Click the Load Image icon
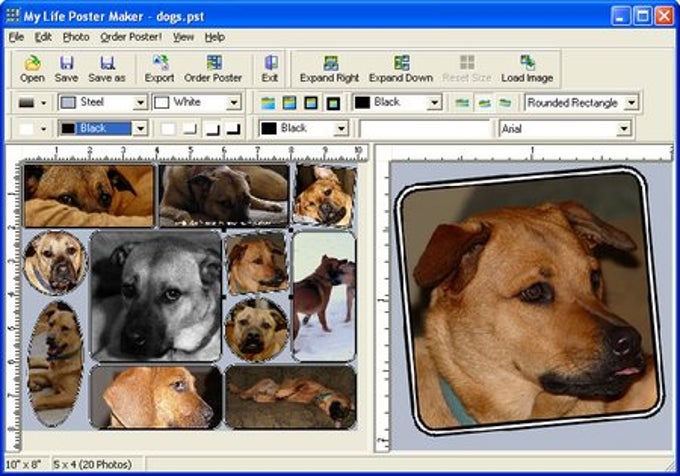 (527, 68)
